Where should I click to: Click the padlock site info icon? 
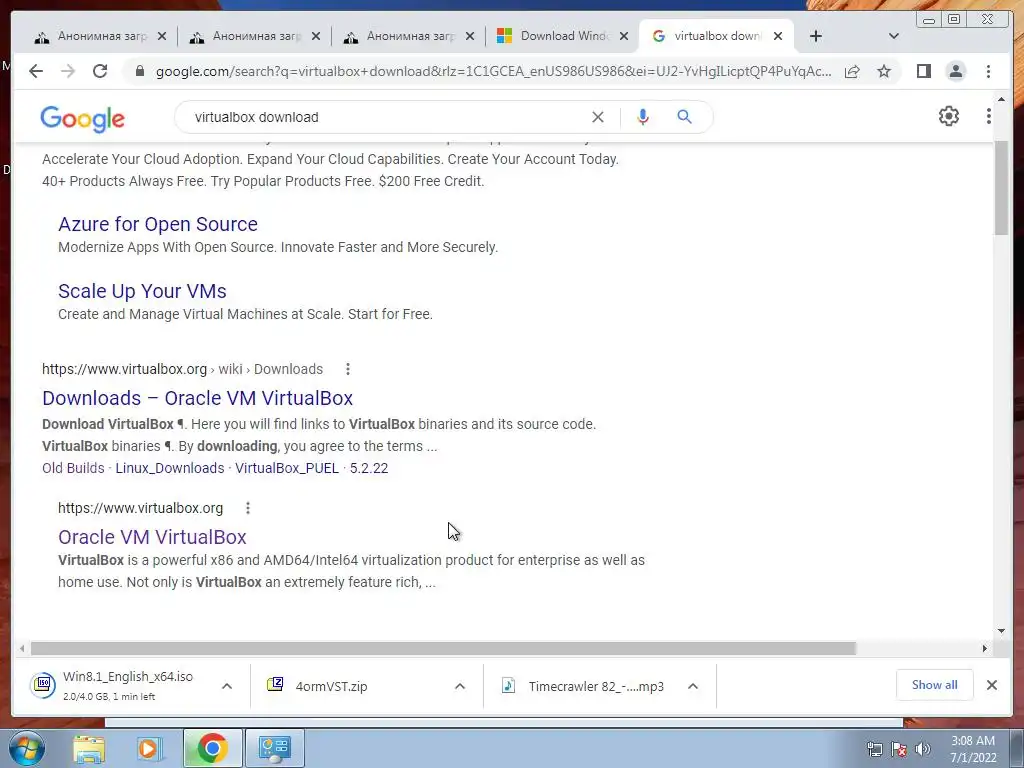tap(139, 71)
